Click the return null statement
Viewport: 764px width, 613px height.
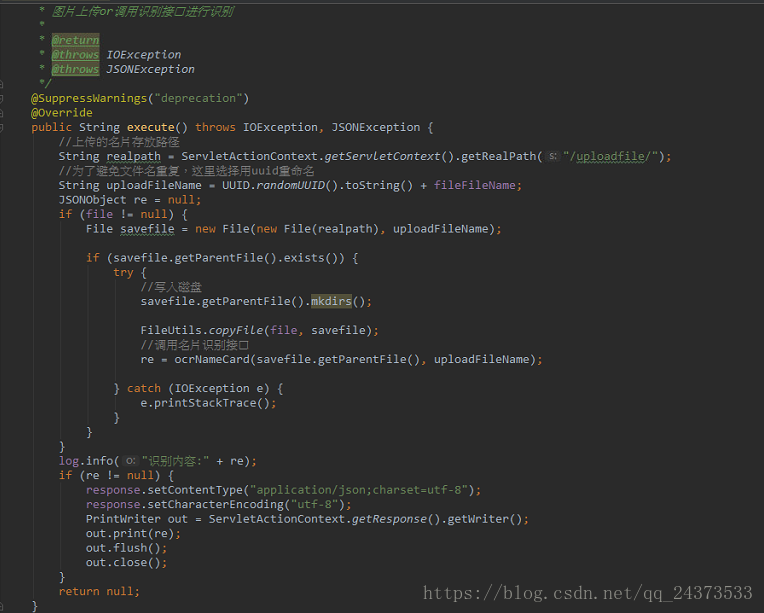coord(99,592)
